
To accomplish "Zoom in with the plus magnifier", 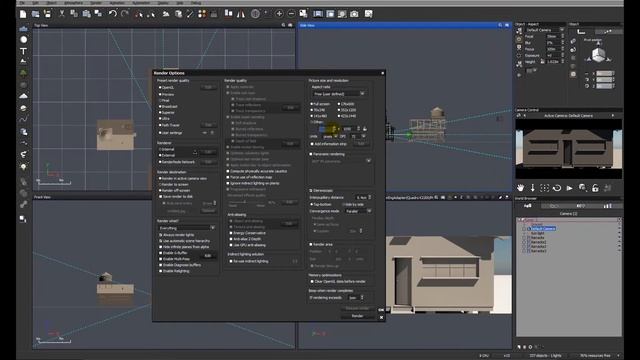I will coord(279,14).
